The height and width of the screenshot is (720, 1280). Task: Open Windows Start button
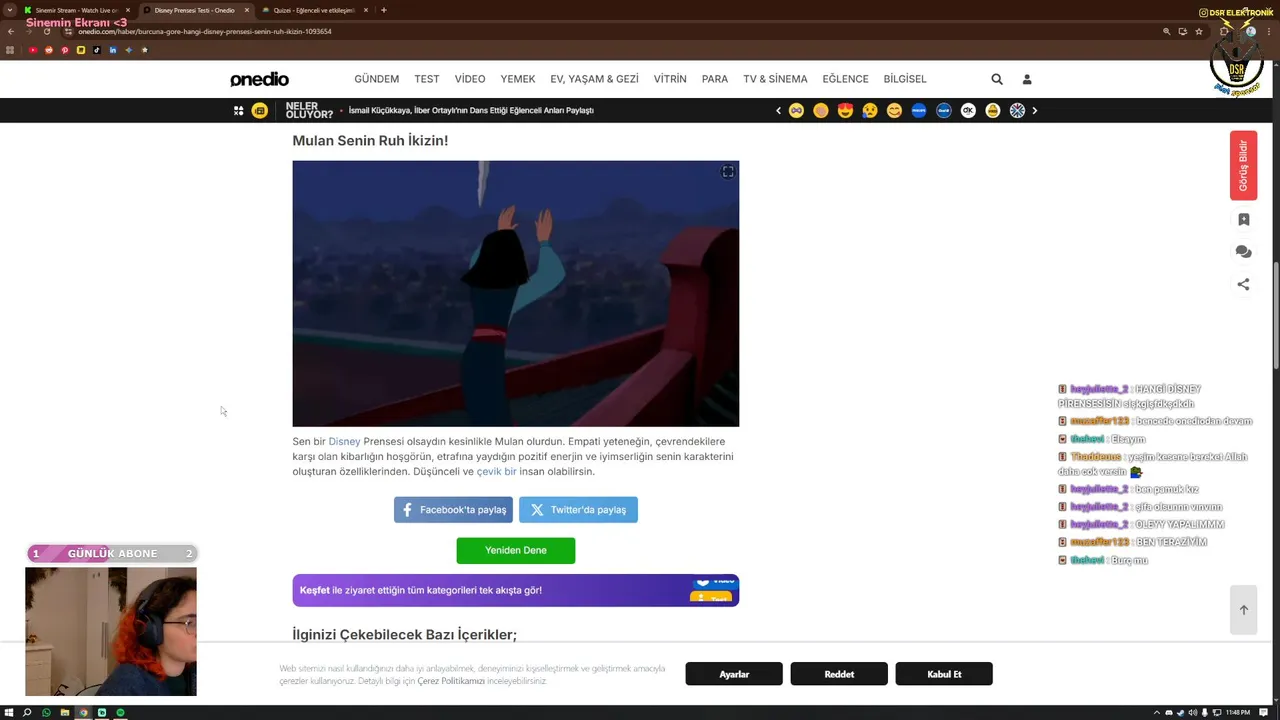[x=10, y=713]
